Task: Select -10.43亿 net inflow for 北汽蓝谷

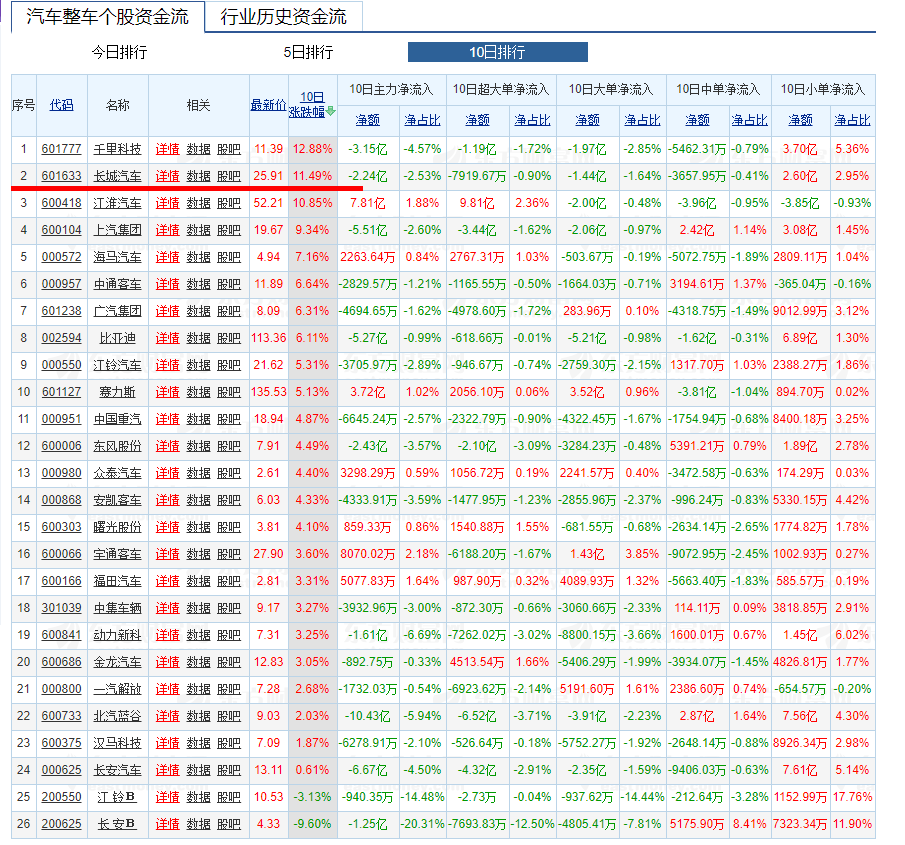Action: (368, 716)
